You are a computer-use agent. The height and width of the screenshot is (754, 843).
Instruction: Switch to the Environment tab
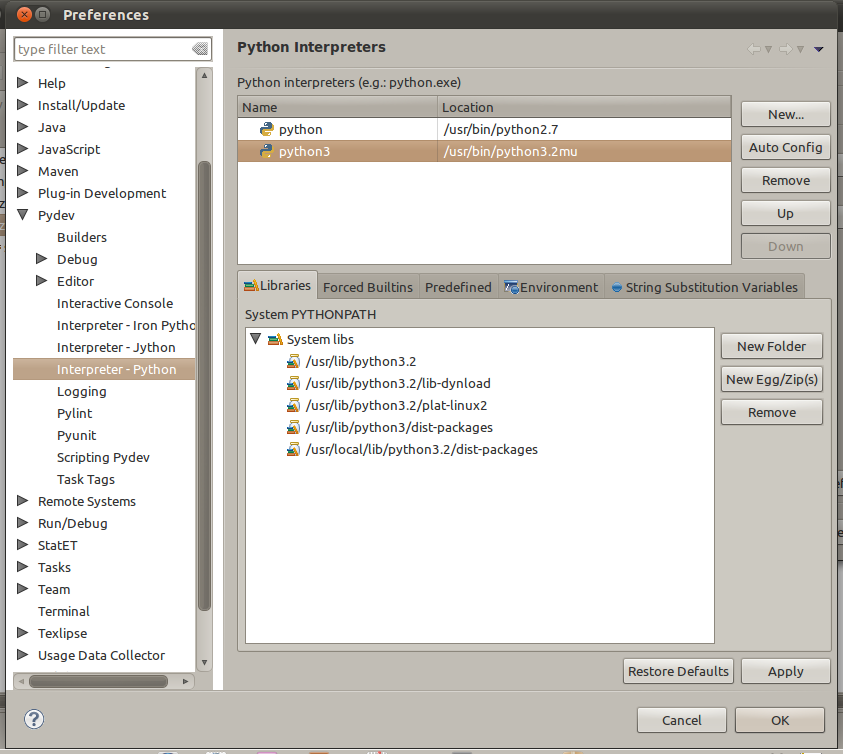tap(551, 287)
